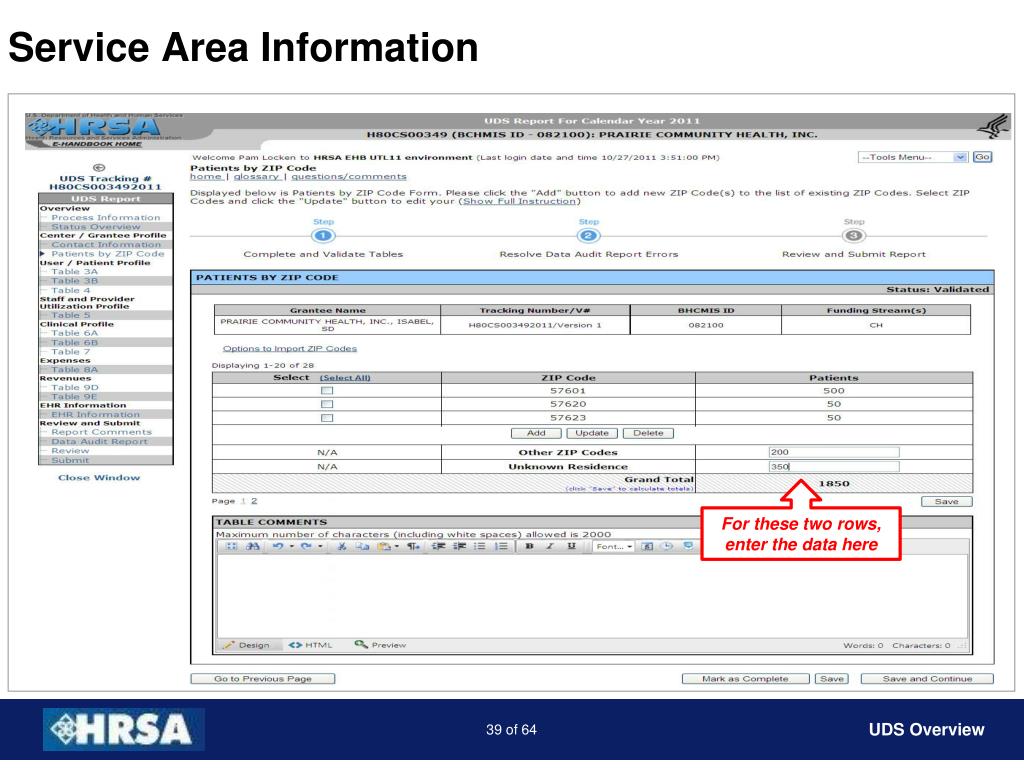Switch to the Preview editor tab
This screenshot has height=768, width=1024.
pos(380,645)
